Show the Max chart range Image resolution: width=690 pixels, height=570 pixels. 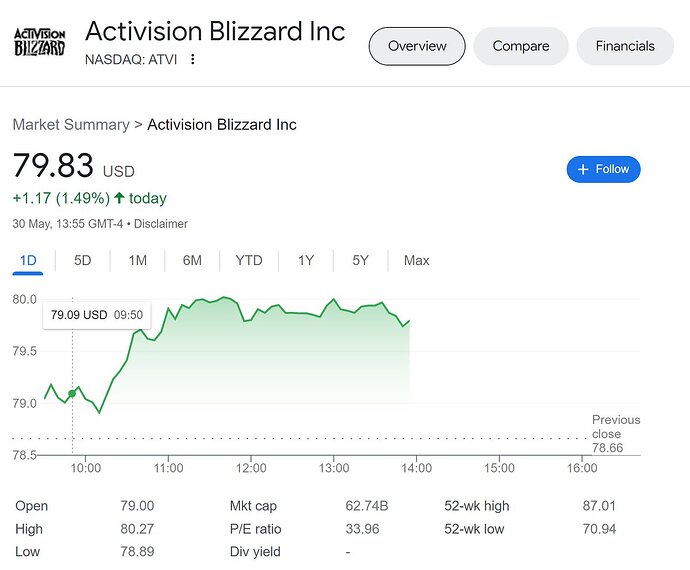coord(416,261)
